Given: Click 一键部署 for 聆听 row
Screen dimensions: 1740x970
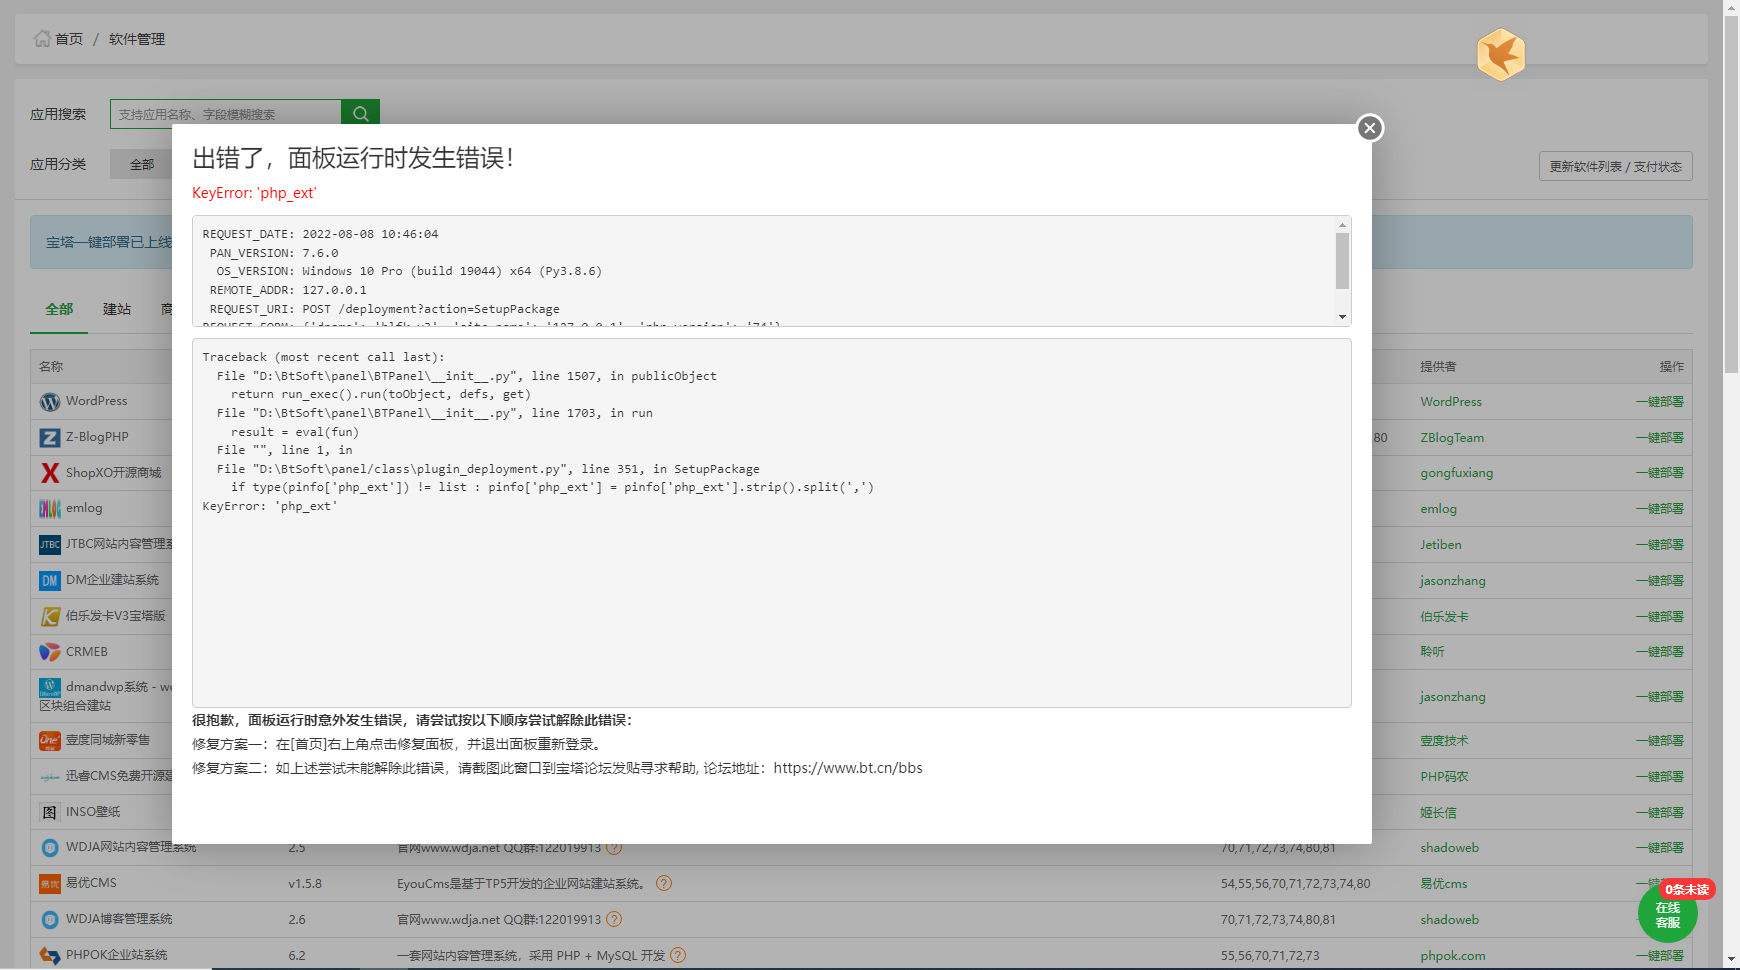Looking at the screenshot, I should pyautogui.click(x=1660, y=652).
